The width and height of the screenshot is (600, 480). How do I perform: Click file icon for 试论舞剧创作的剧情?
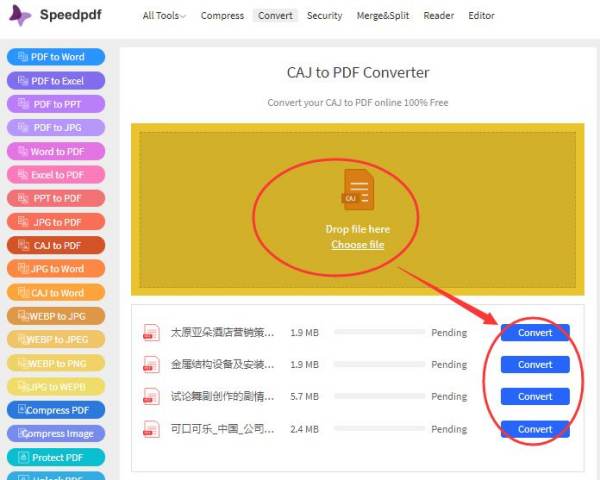151,396
